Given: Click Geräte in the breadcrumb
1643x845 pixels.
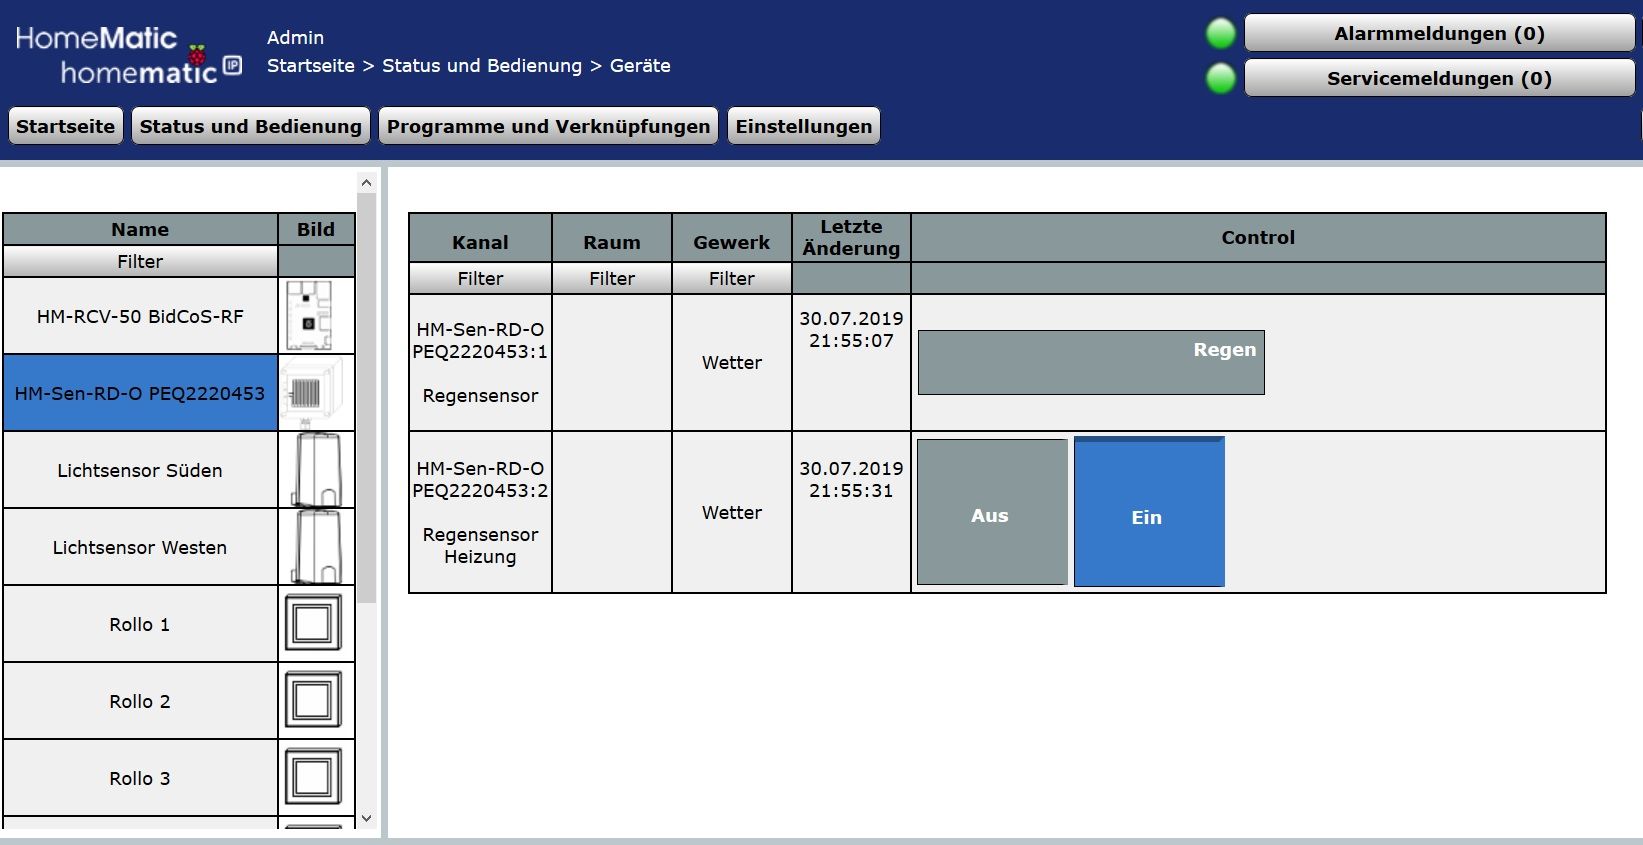Looking at the screenshot, I should 640,66.
